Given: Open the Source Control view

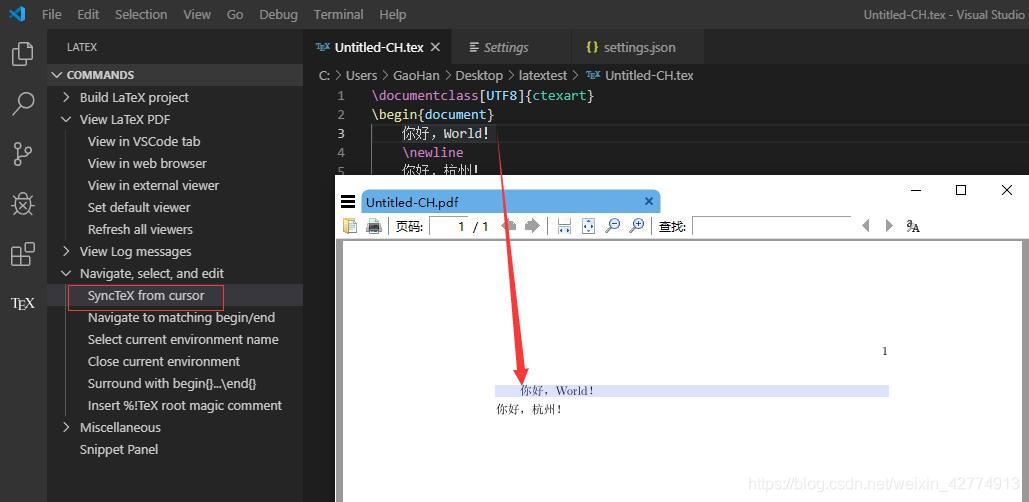Looking at the screenshot, I should (23, 154).
